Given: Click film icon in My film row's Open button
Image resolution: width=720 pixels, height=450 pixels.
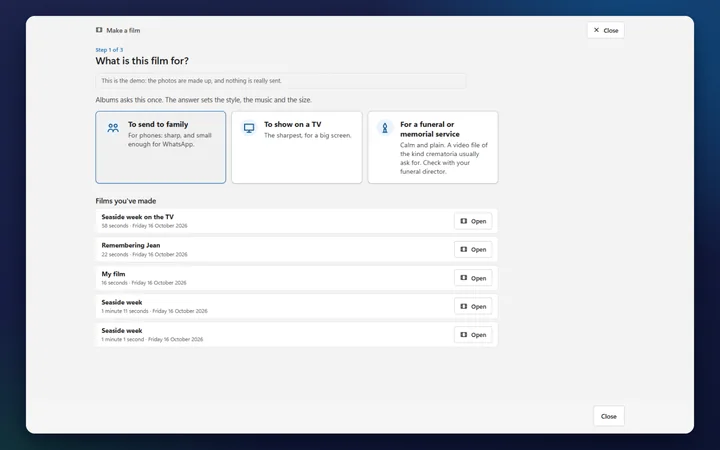Looking at the screenshot, I should (x=464, y=278).
